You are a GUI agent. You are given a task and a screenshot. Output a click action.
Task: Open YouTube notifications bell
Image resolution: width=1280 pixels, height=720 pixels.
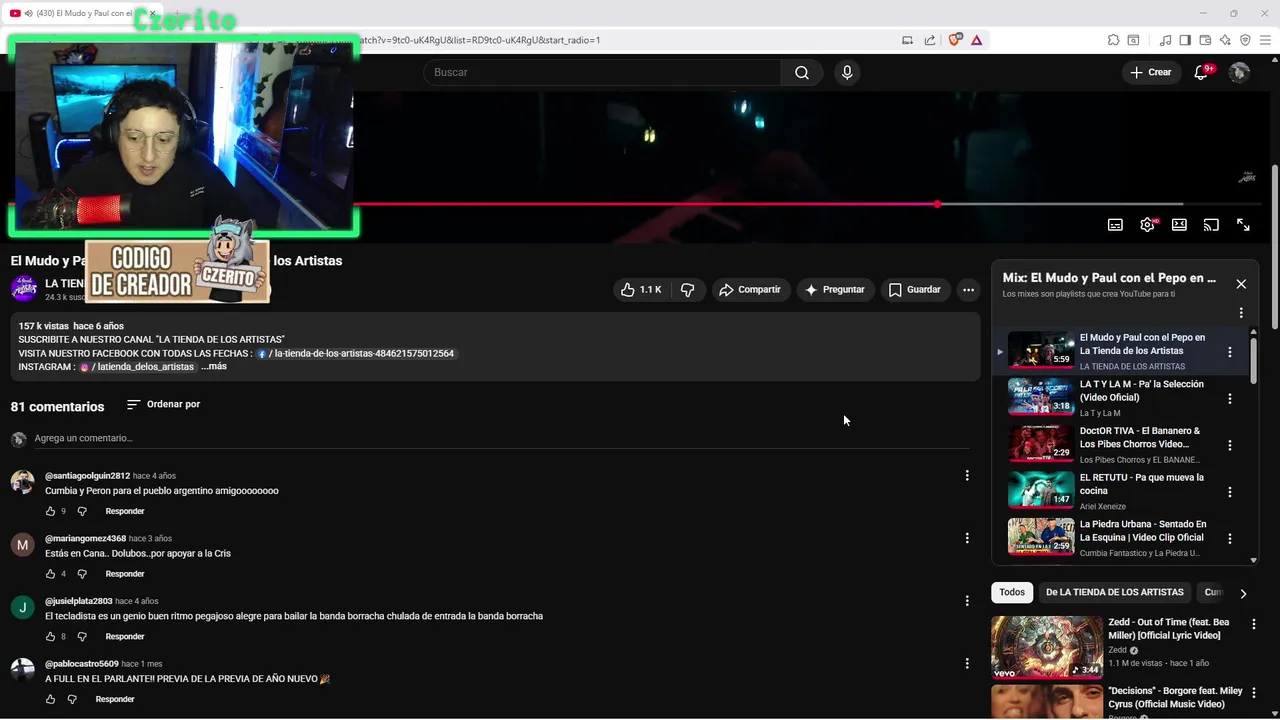1202,72
